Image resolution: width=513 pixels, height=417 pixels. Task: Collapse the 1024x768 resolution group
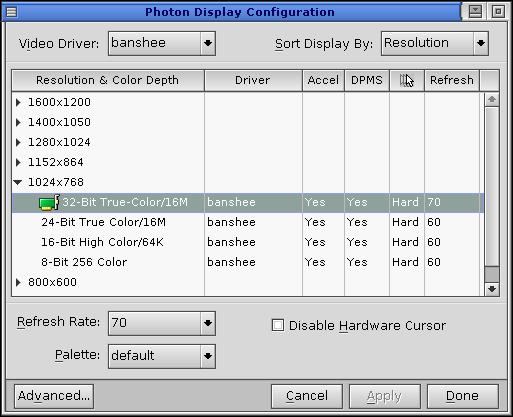(18, 182)
